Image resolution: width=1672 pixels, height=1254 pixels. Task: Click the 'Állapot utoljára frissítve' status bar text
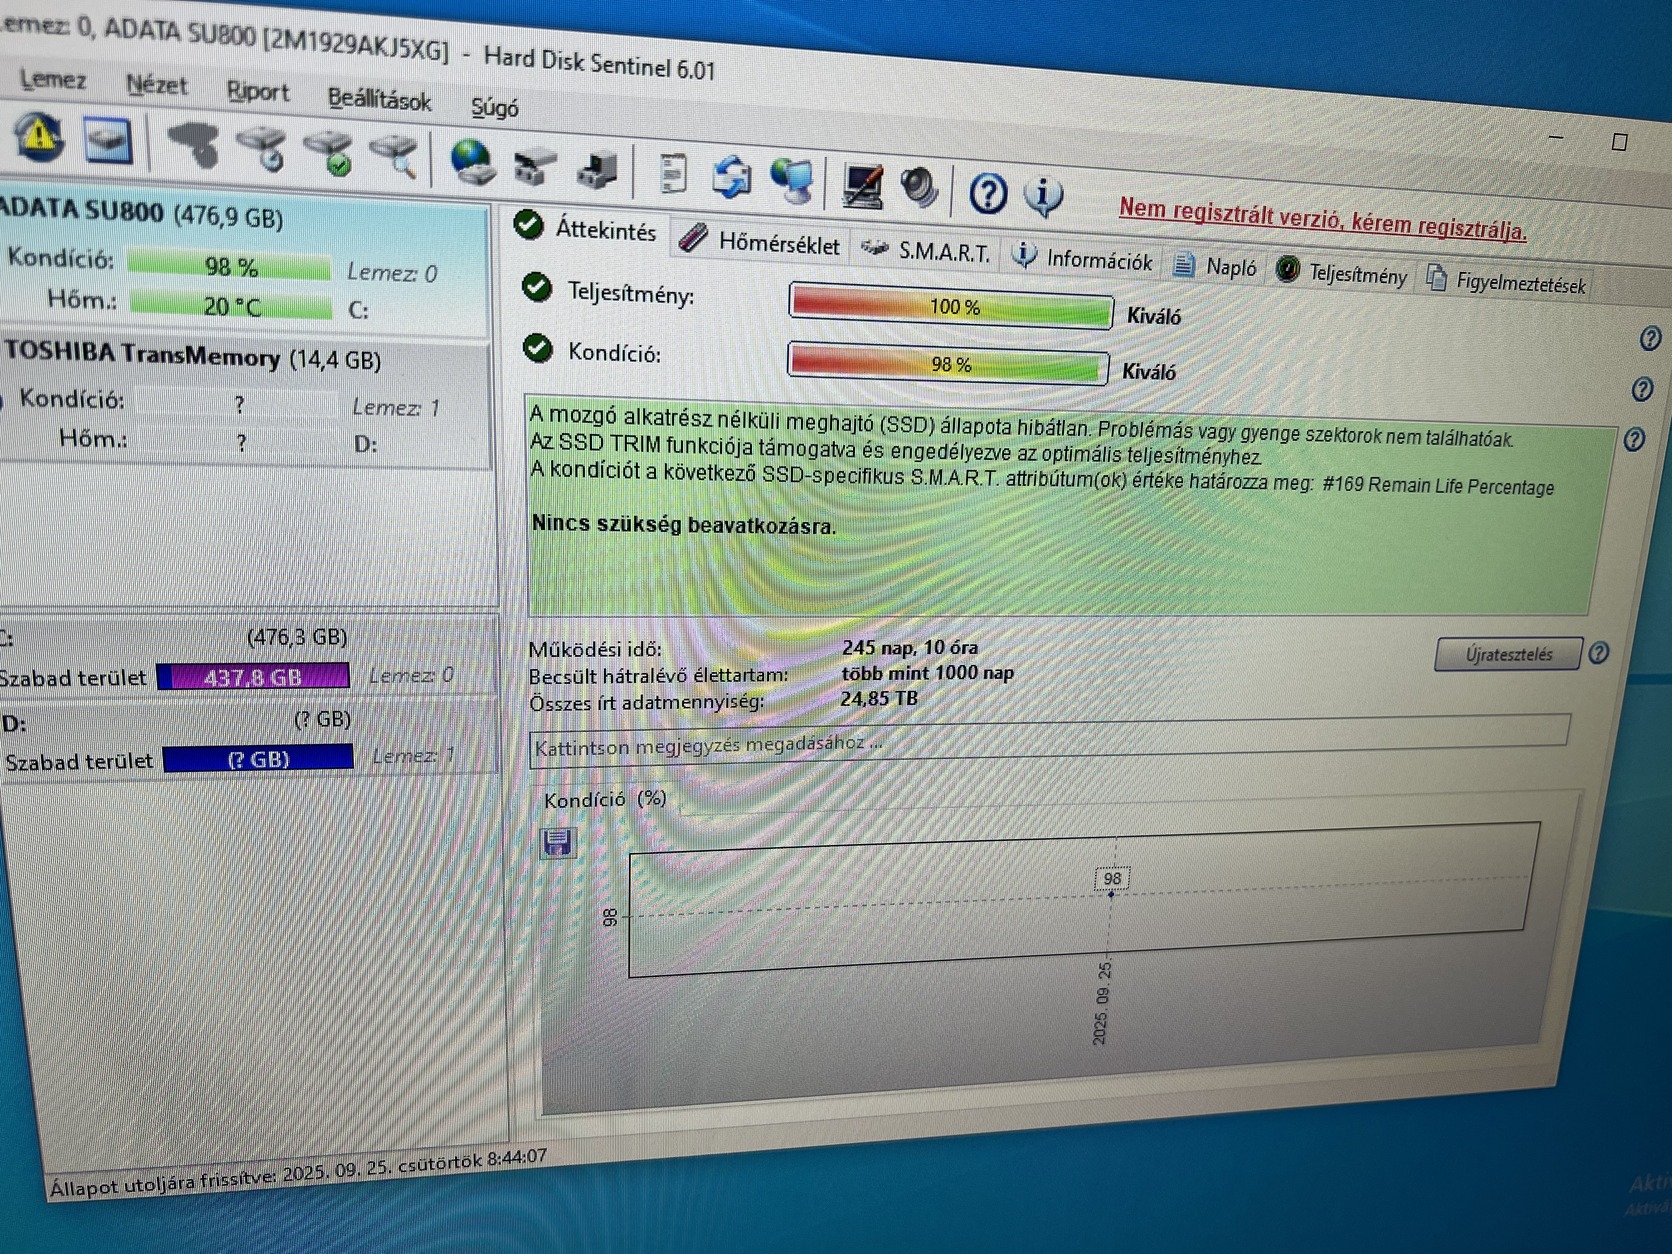point(298,1172)
